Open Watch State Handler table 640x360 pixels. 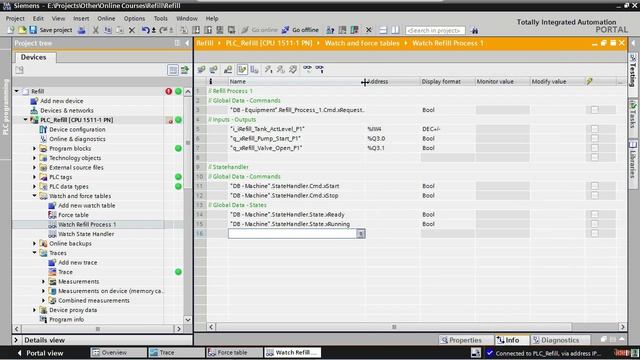(86, 234)
